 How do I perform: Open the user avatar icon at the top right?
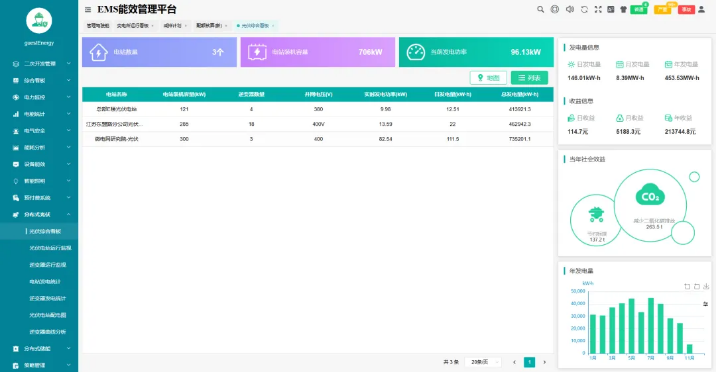701,9
